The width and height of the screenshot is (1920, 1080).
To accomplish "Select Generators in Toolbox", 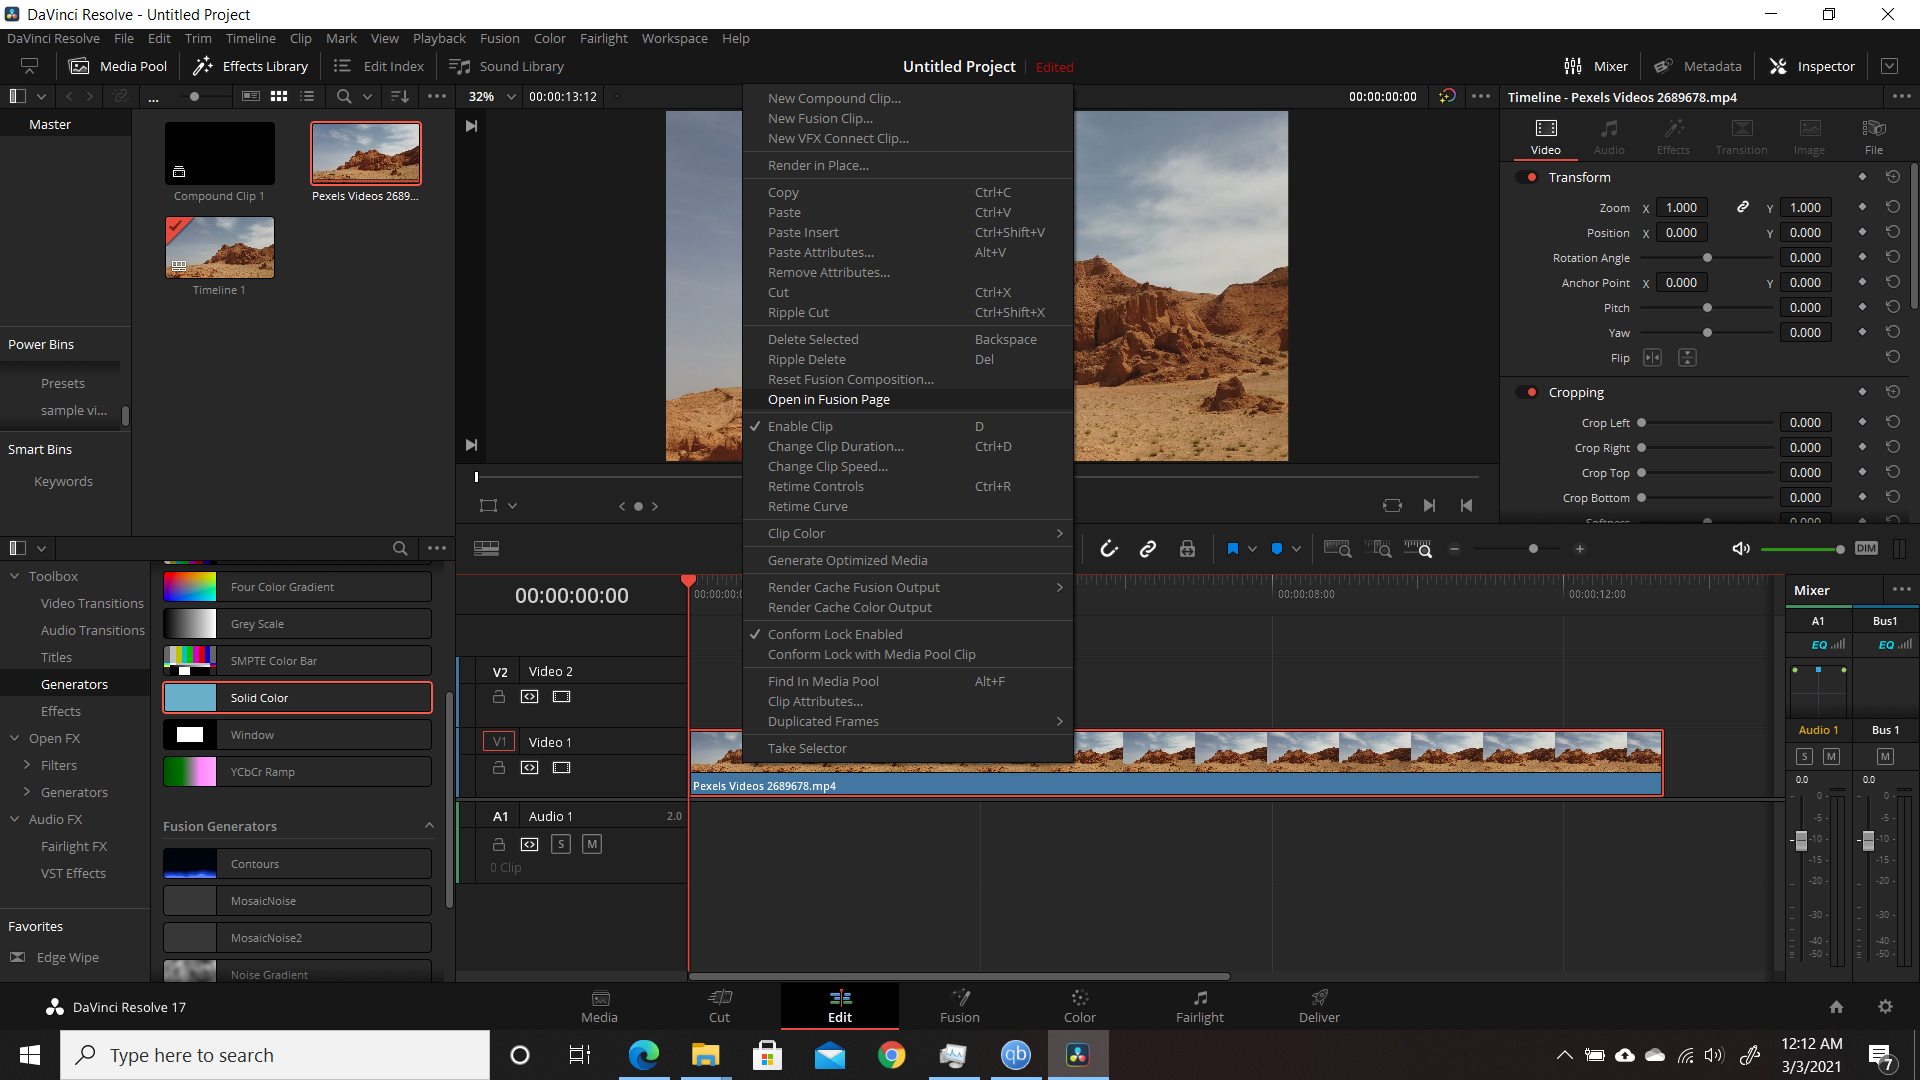I will [x=74, y=684].
